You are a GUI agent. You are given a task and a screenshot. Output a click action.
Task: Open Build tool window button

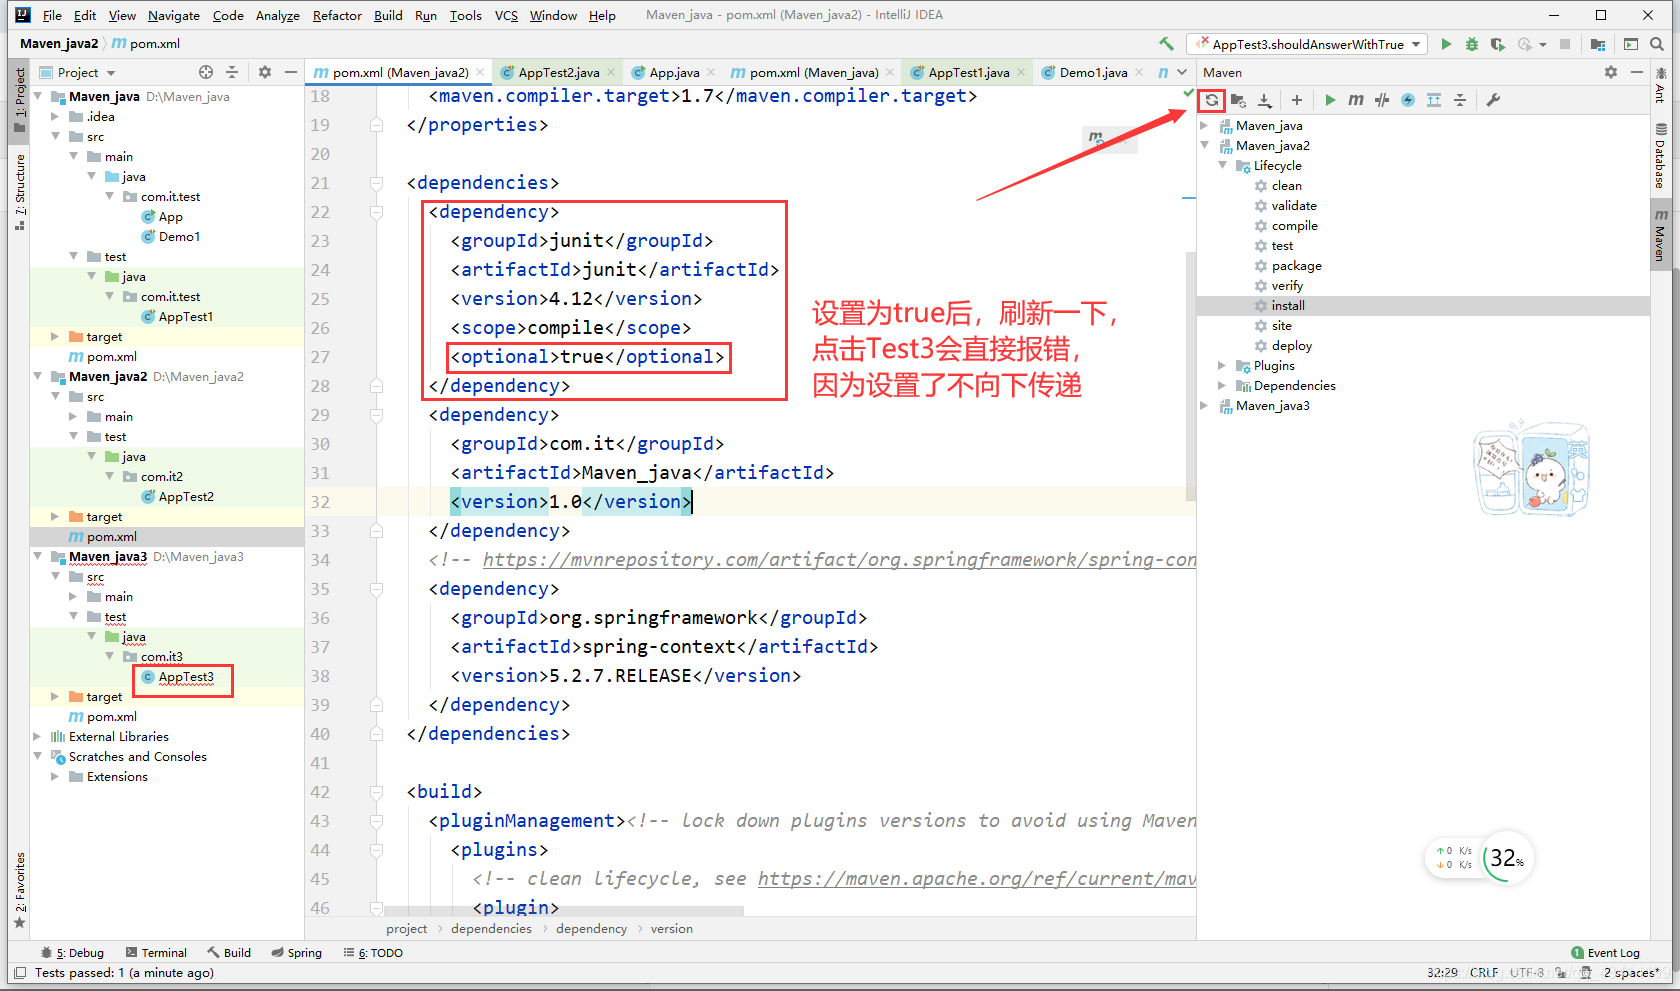(x=229, y=953)
